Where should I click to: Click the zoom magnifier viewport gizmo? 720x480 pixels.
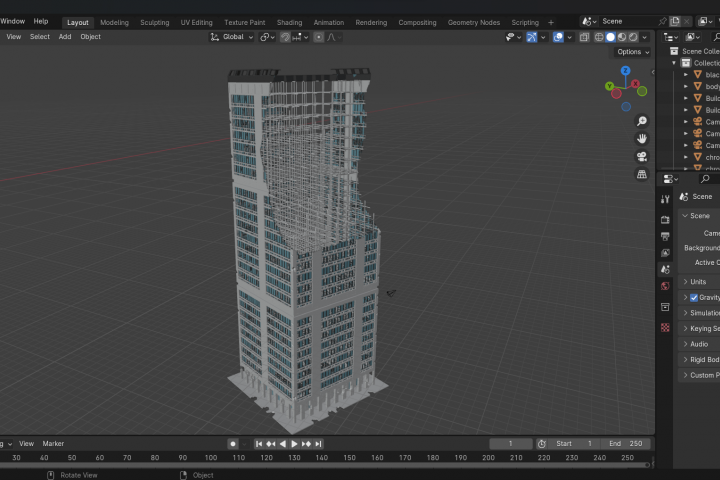click(x=642, y=121)
